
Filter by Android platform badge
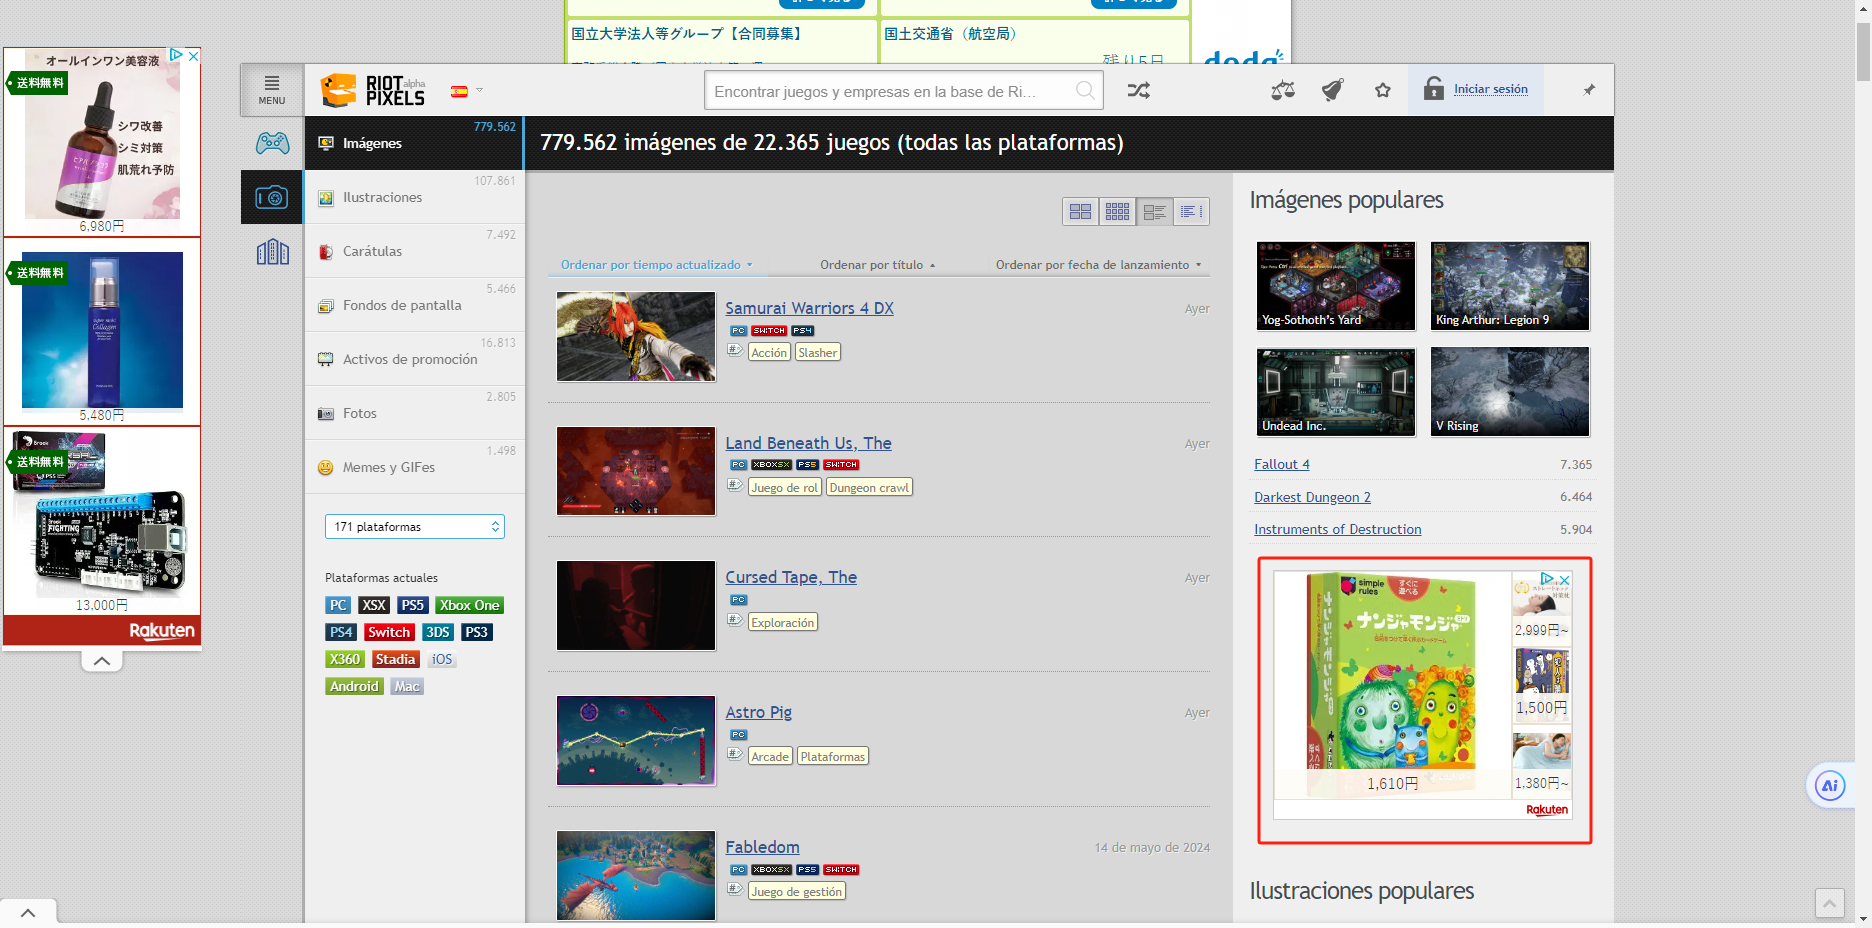354,686
